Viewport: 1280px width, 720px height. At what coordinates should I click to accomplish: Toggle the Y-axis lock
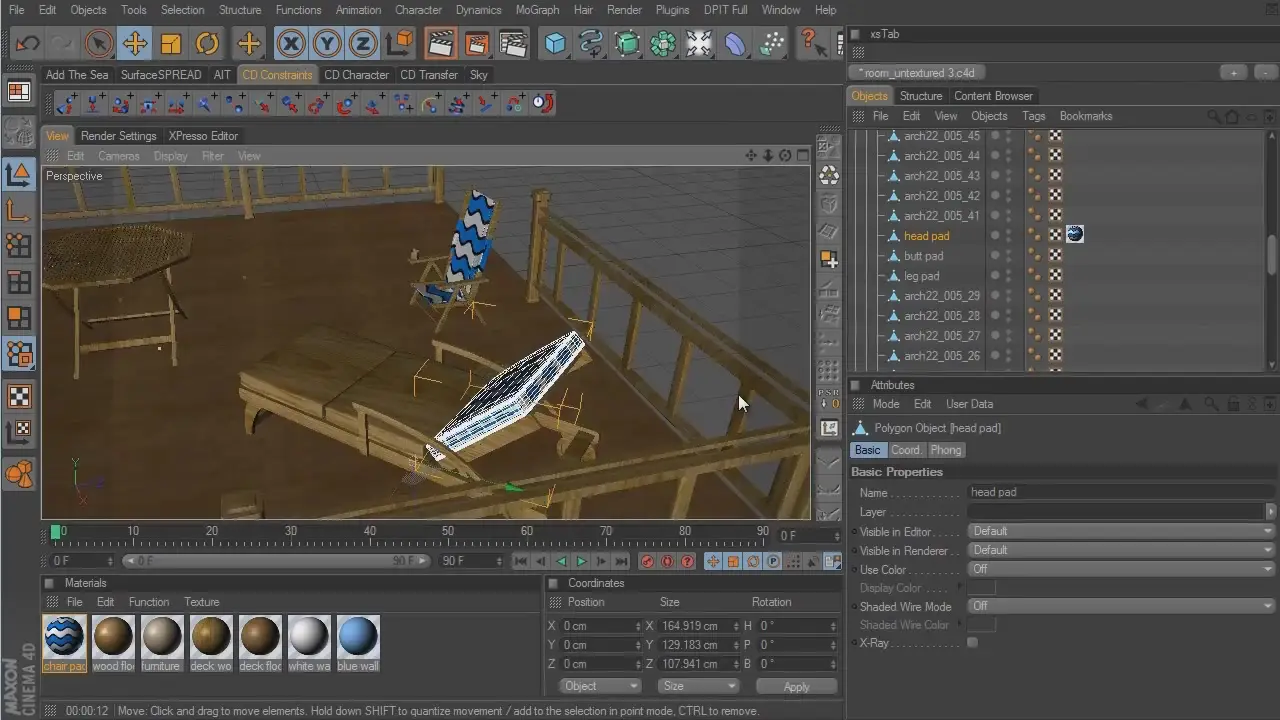click(x=326, y=43)
